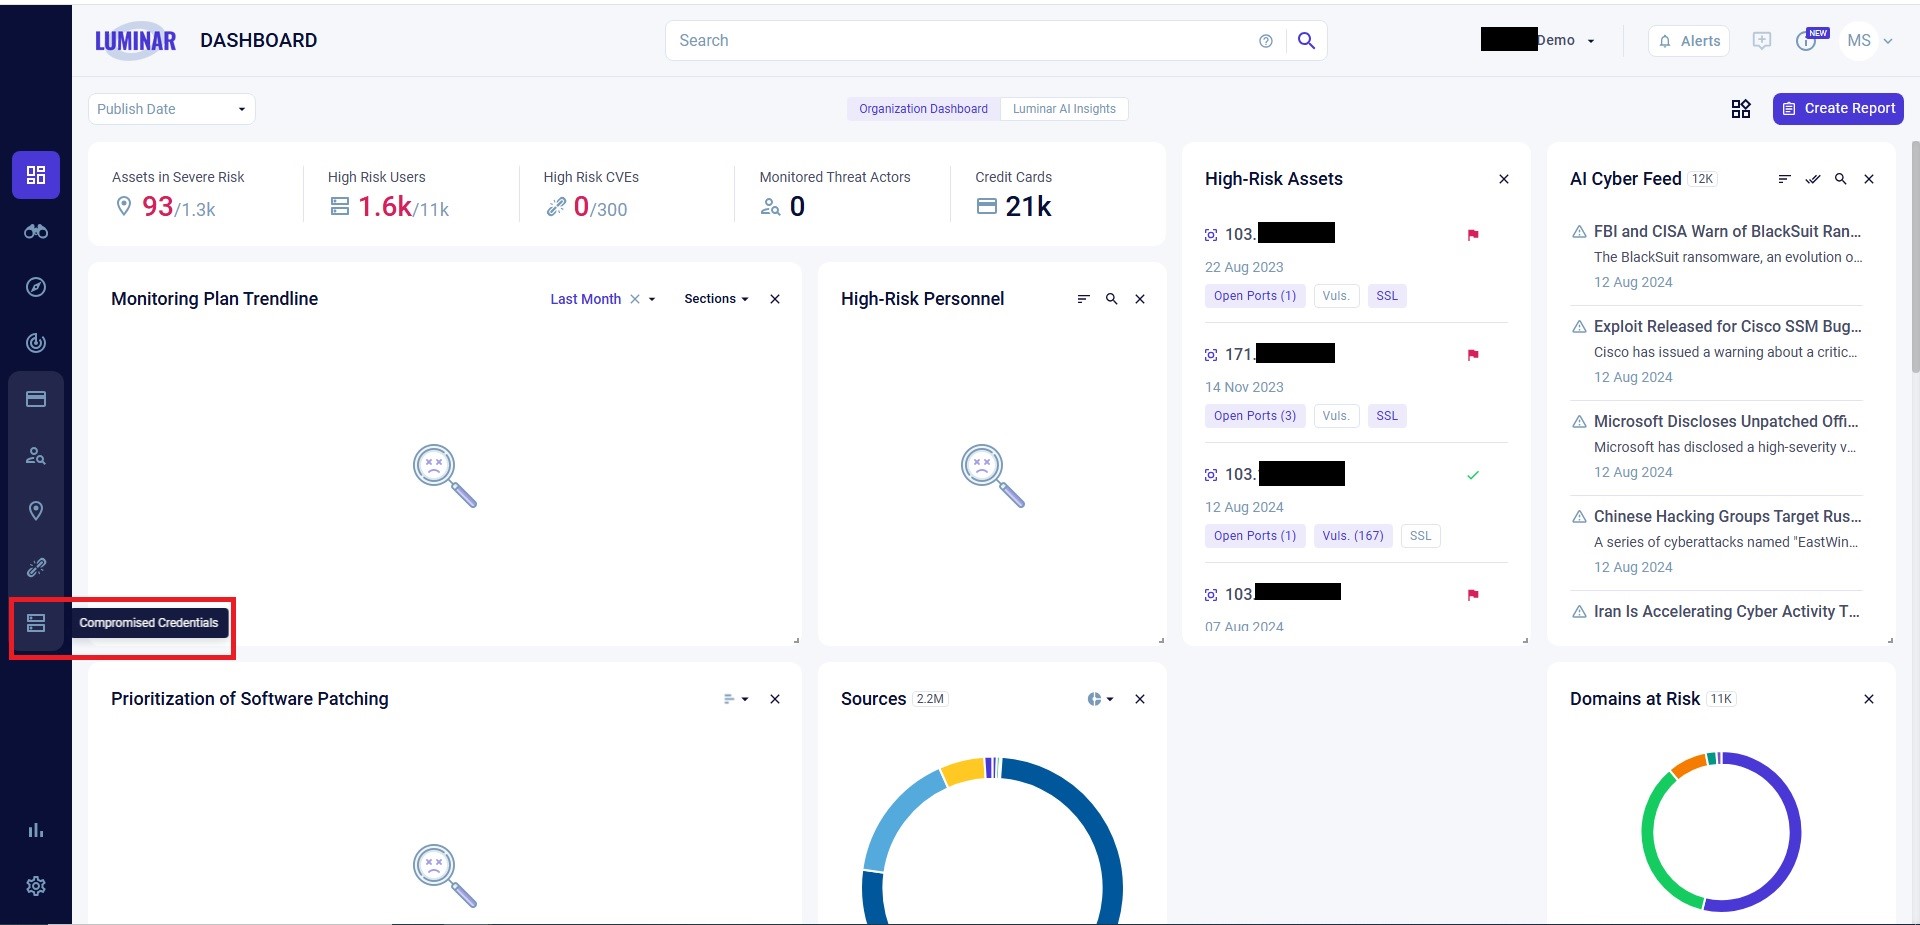Open Microsoft Discloses Unpatched Office article
The width and height of the screenshot is (1920, 925).
tap(1726, 421)
